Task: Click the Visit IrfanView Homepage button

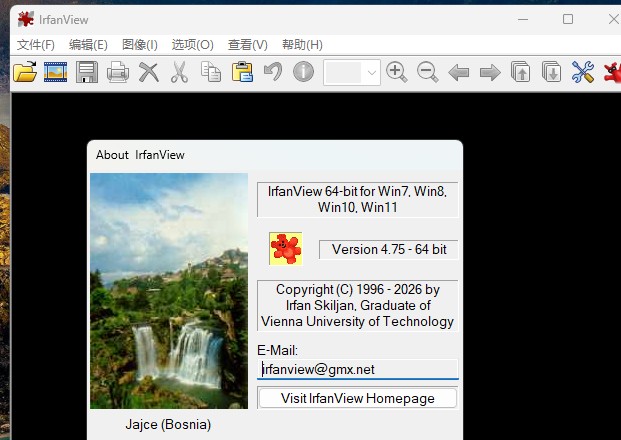Action: click(x=358, y=398)
